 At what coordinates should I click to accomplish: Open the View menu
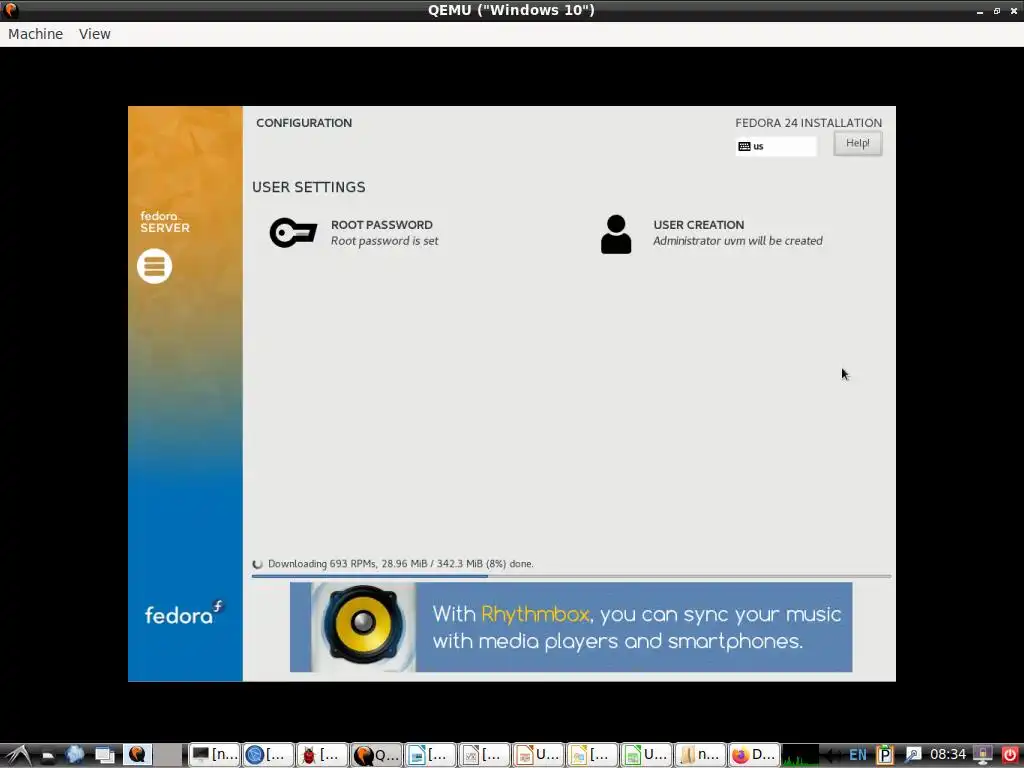point(95,34)
